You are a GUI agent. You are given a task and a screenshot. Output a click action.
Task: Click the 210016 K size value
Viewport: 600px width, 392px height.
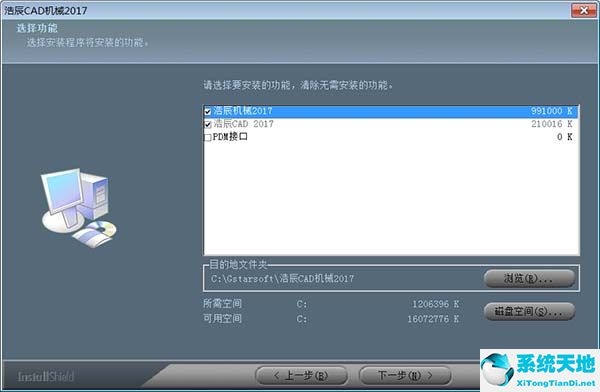coord(551,124)
